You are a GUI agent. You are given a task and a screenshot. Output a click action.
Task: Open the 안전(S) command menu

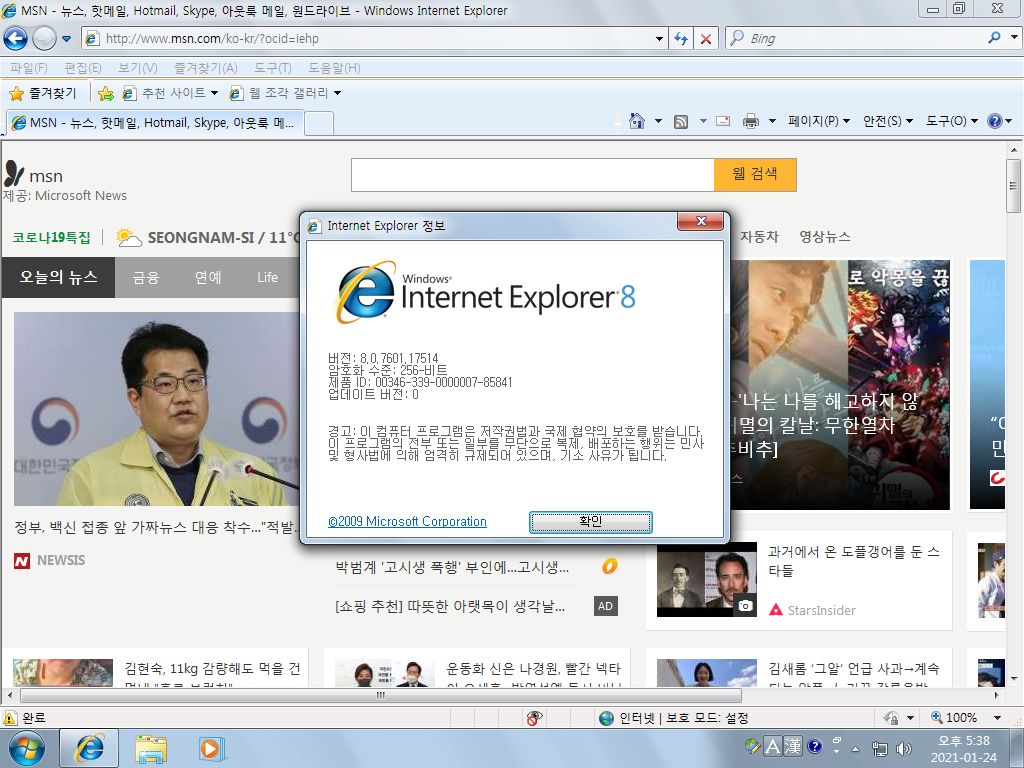888,121
